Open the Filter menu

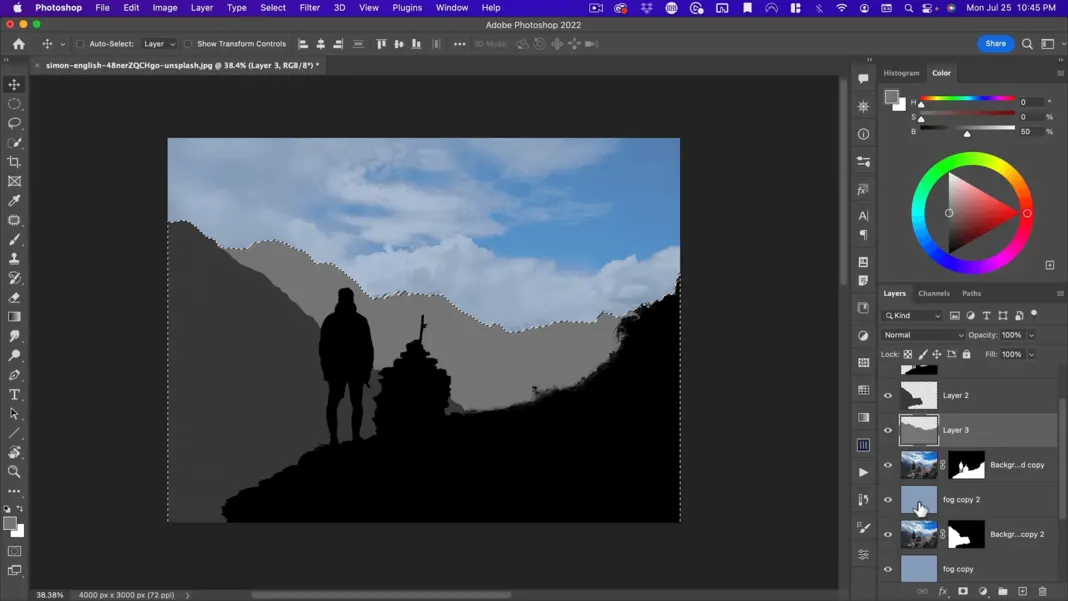tap(309, 7)
